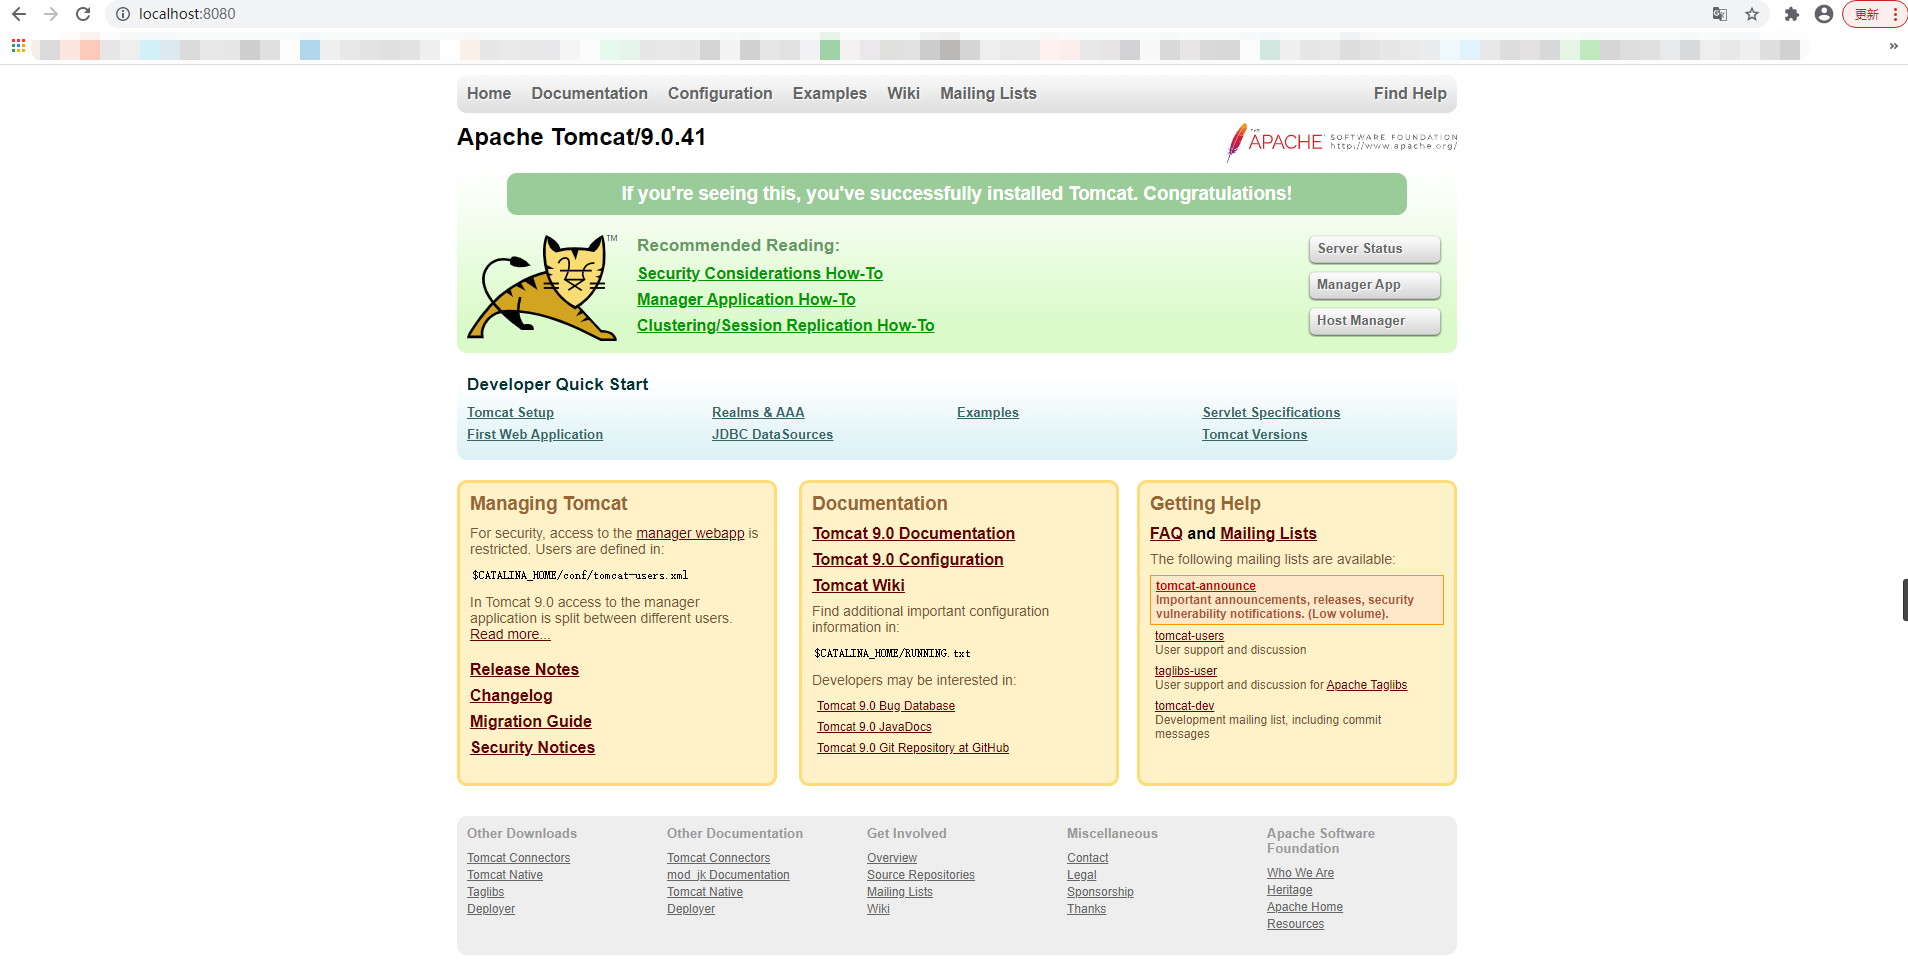Open the FAQ link in Getting Help
The height and width of the screenshot is (965, 1908).
[x=1166, y=533]
